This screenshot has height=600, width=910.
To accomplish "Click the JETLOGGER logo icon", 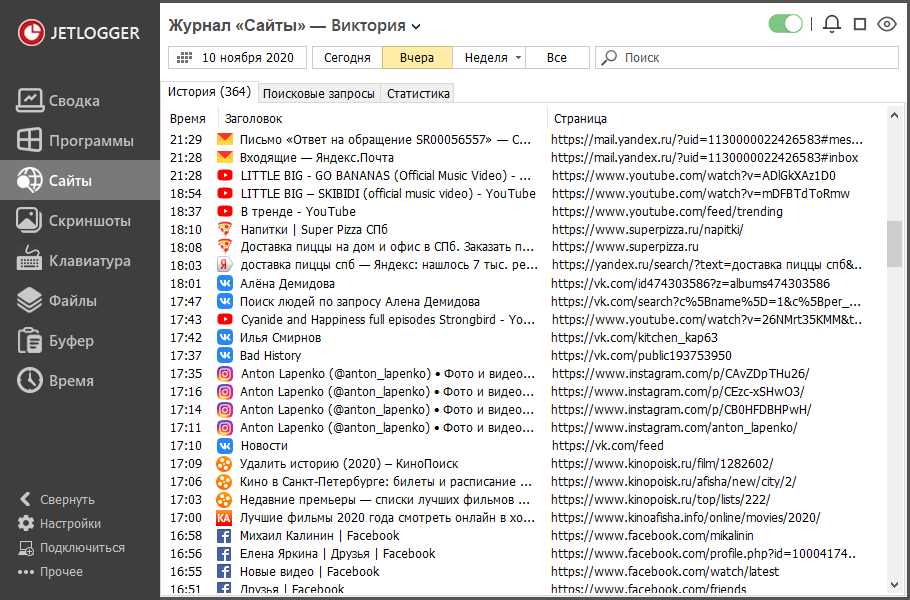I will pos(32,33).
